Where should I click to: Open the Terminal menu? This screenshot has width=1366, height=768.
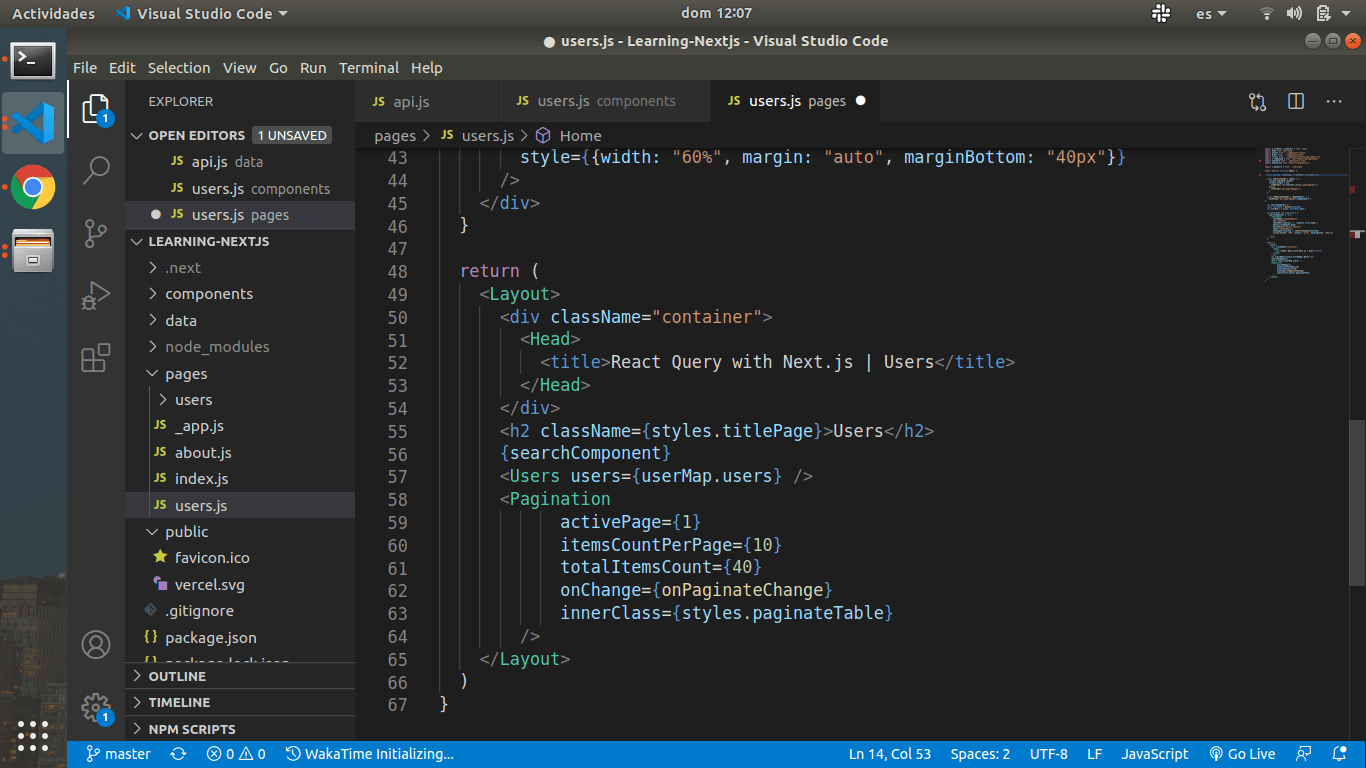click(368, 68)
